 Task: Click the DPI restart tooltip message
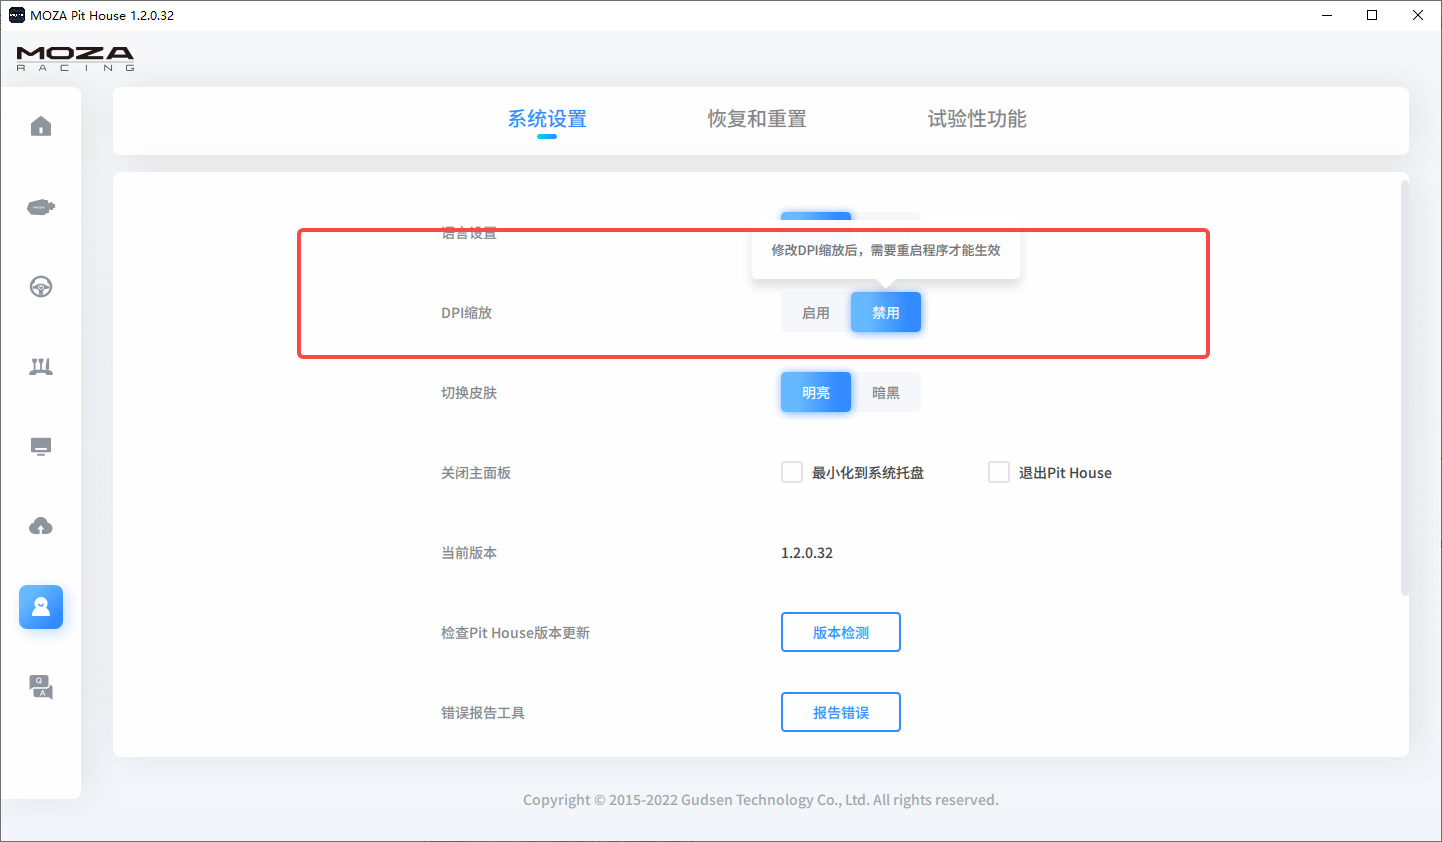point(886,250)
